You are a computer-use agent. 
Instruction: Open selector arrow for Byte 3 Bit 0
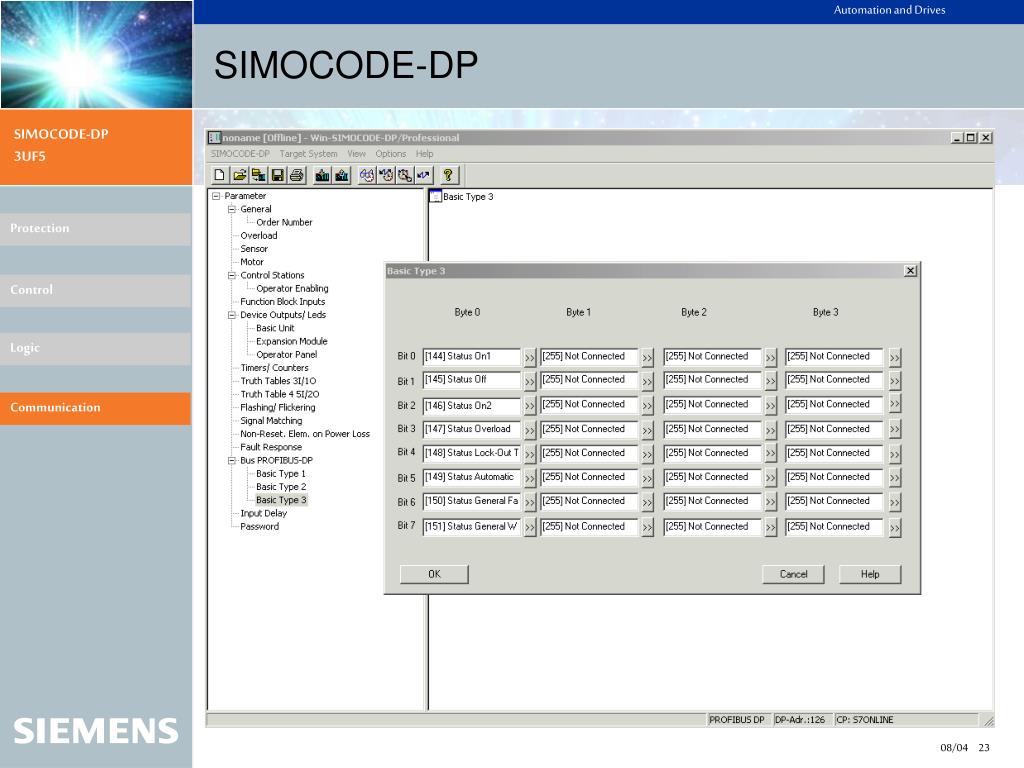895,358
